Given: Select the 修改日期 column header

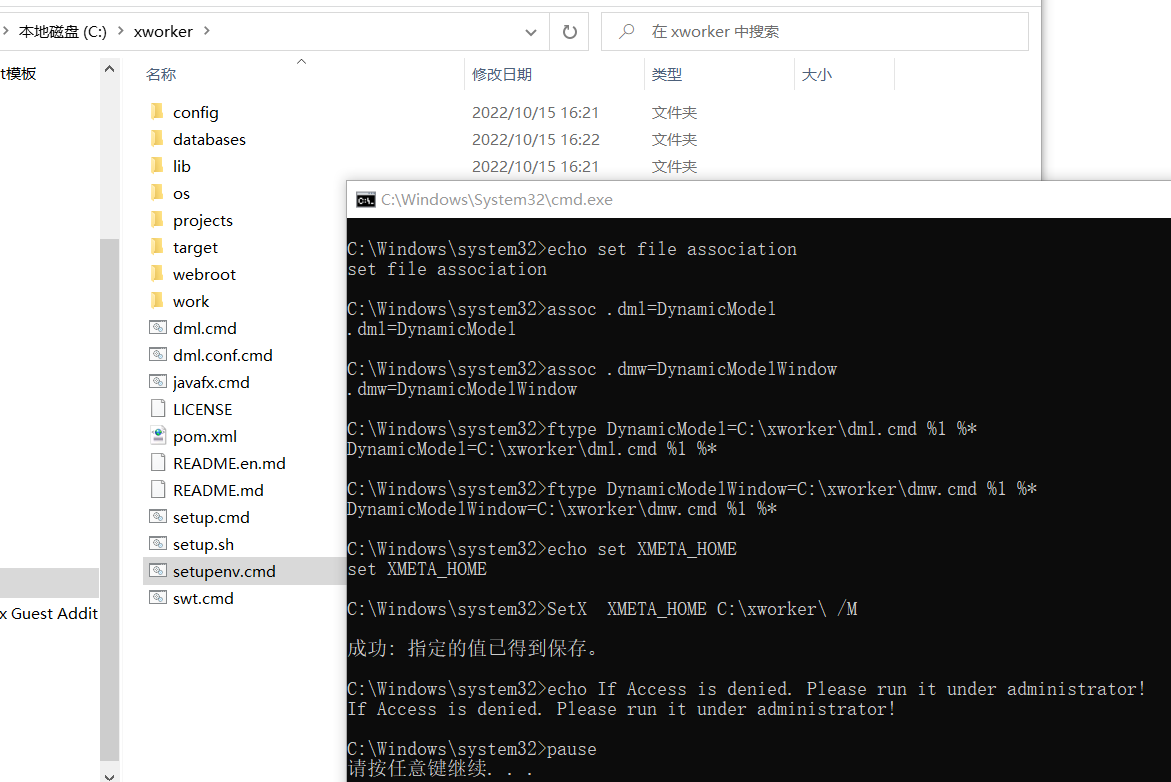Looking at the screenshot, I should pyautogui.click(x=502, y=73).
